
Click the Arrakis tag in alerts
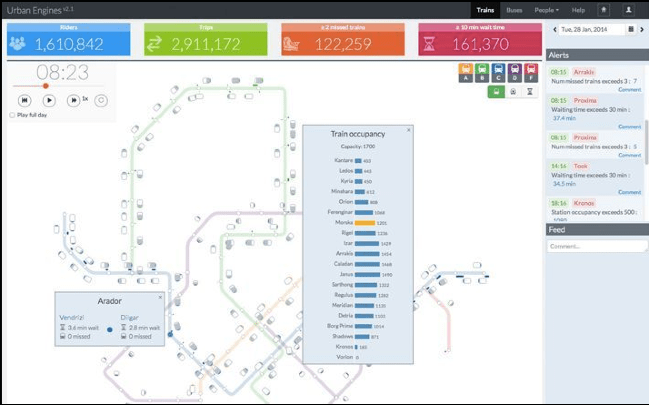584,72
